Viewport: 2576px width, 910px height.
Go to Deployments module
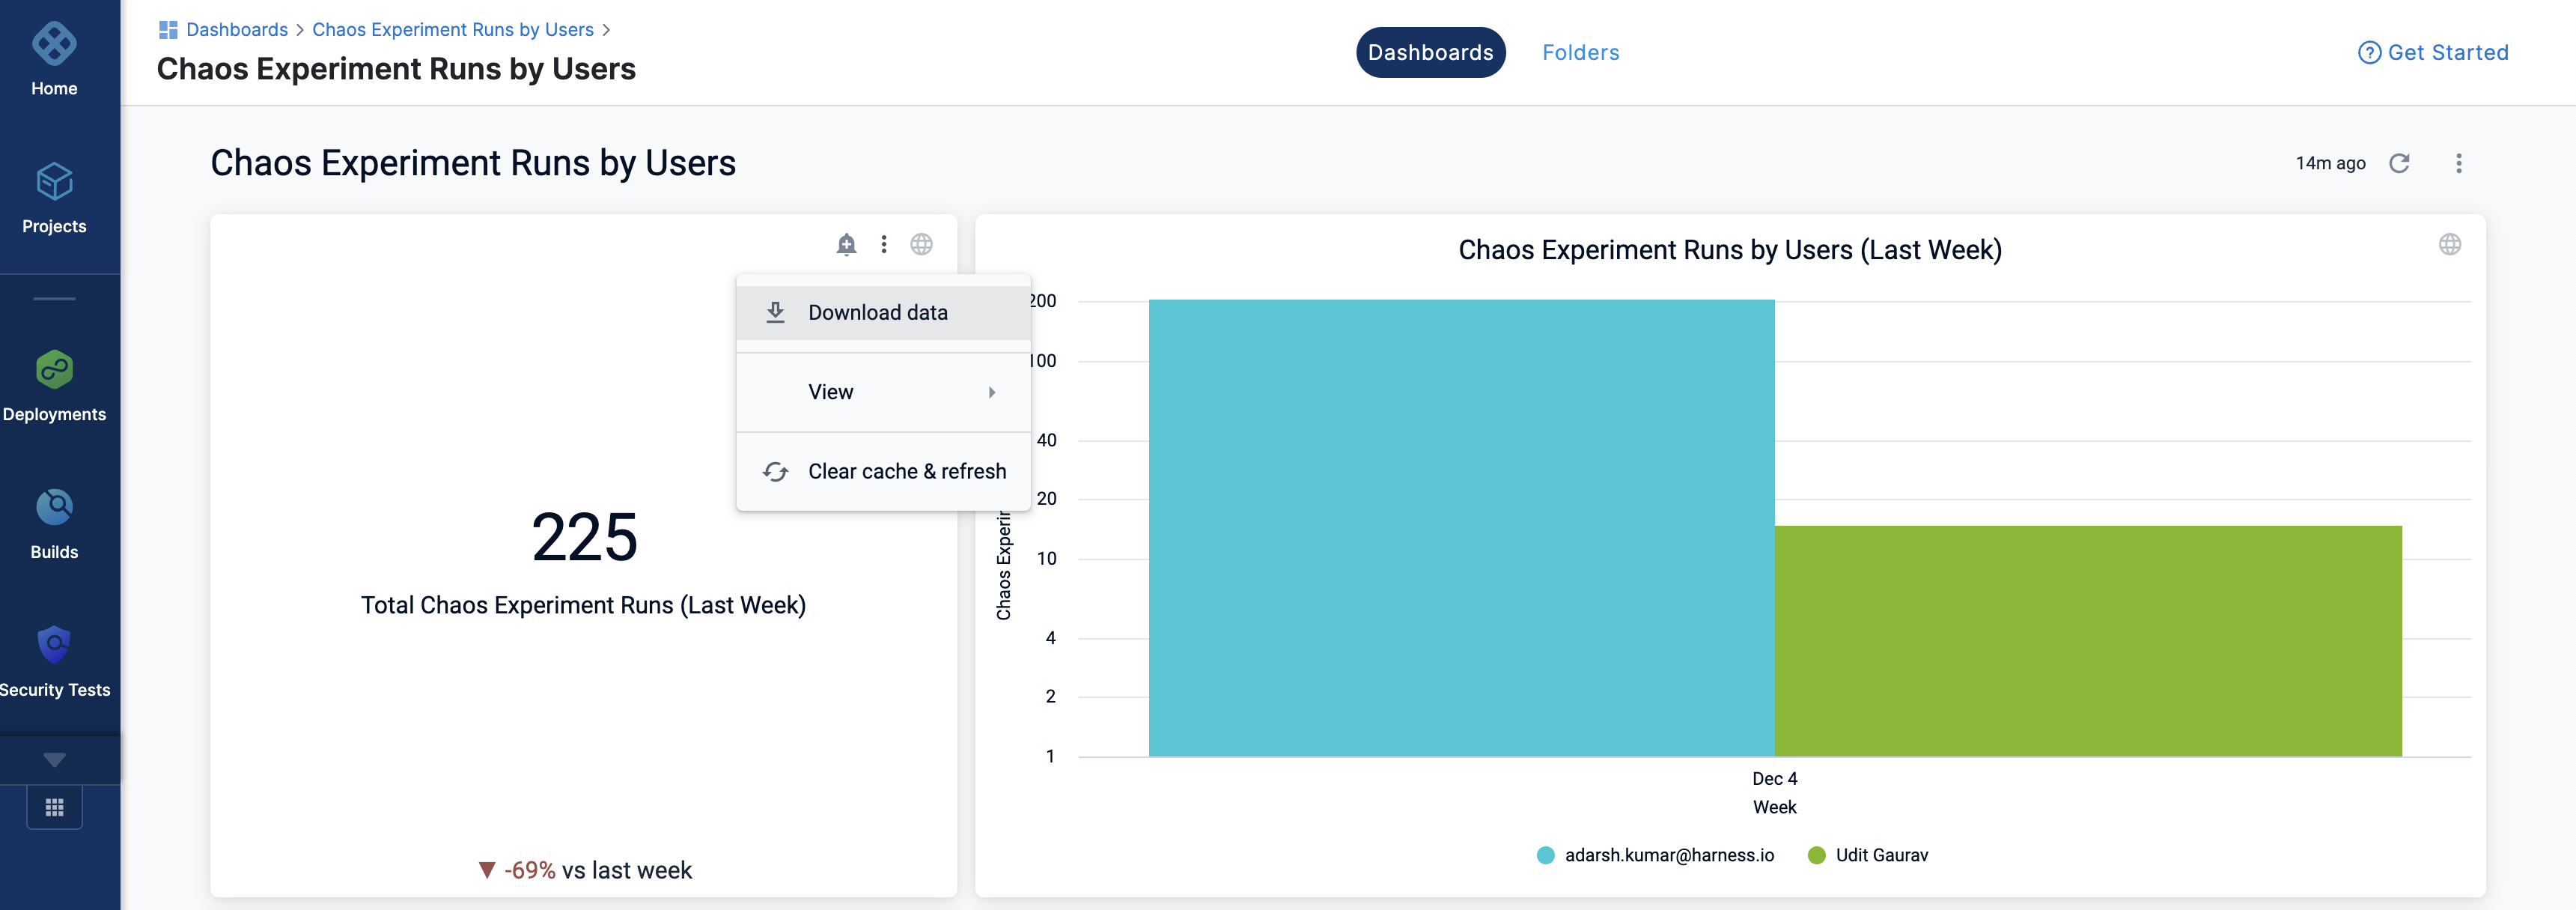pos(54,371)
